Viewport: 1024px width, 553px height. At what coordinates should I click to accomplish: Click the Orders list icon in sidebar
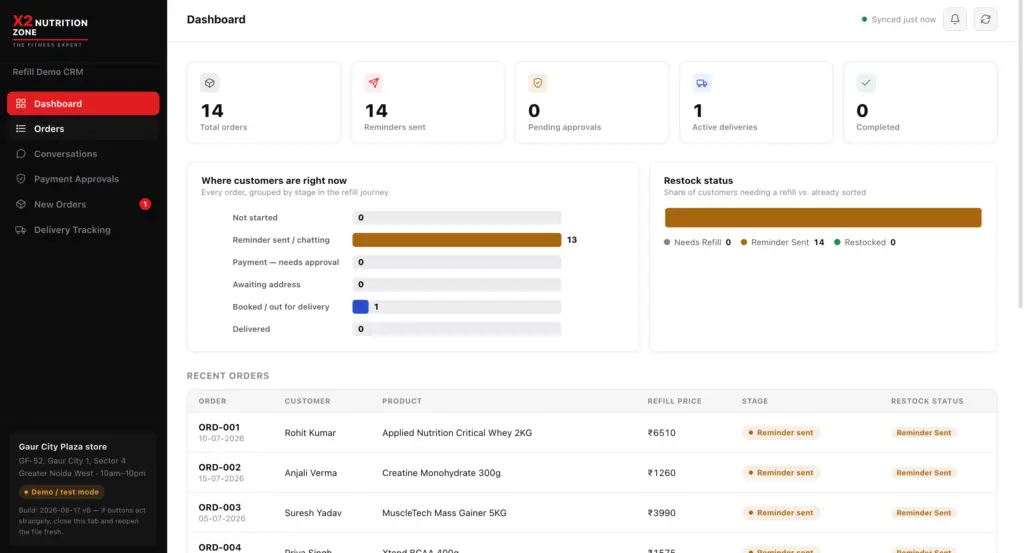pyautogui.click(x=21, y=129)
